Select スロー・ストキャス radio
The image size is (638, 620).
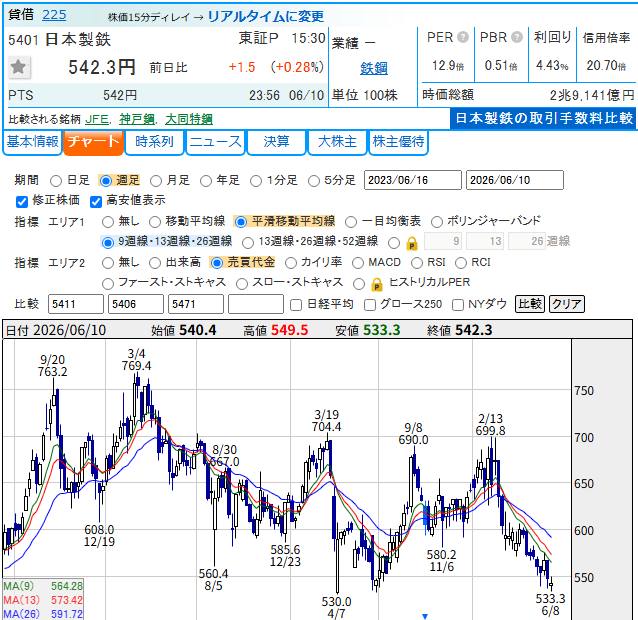242,284
